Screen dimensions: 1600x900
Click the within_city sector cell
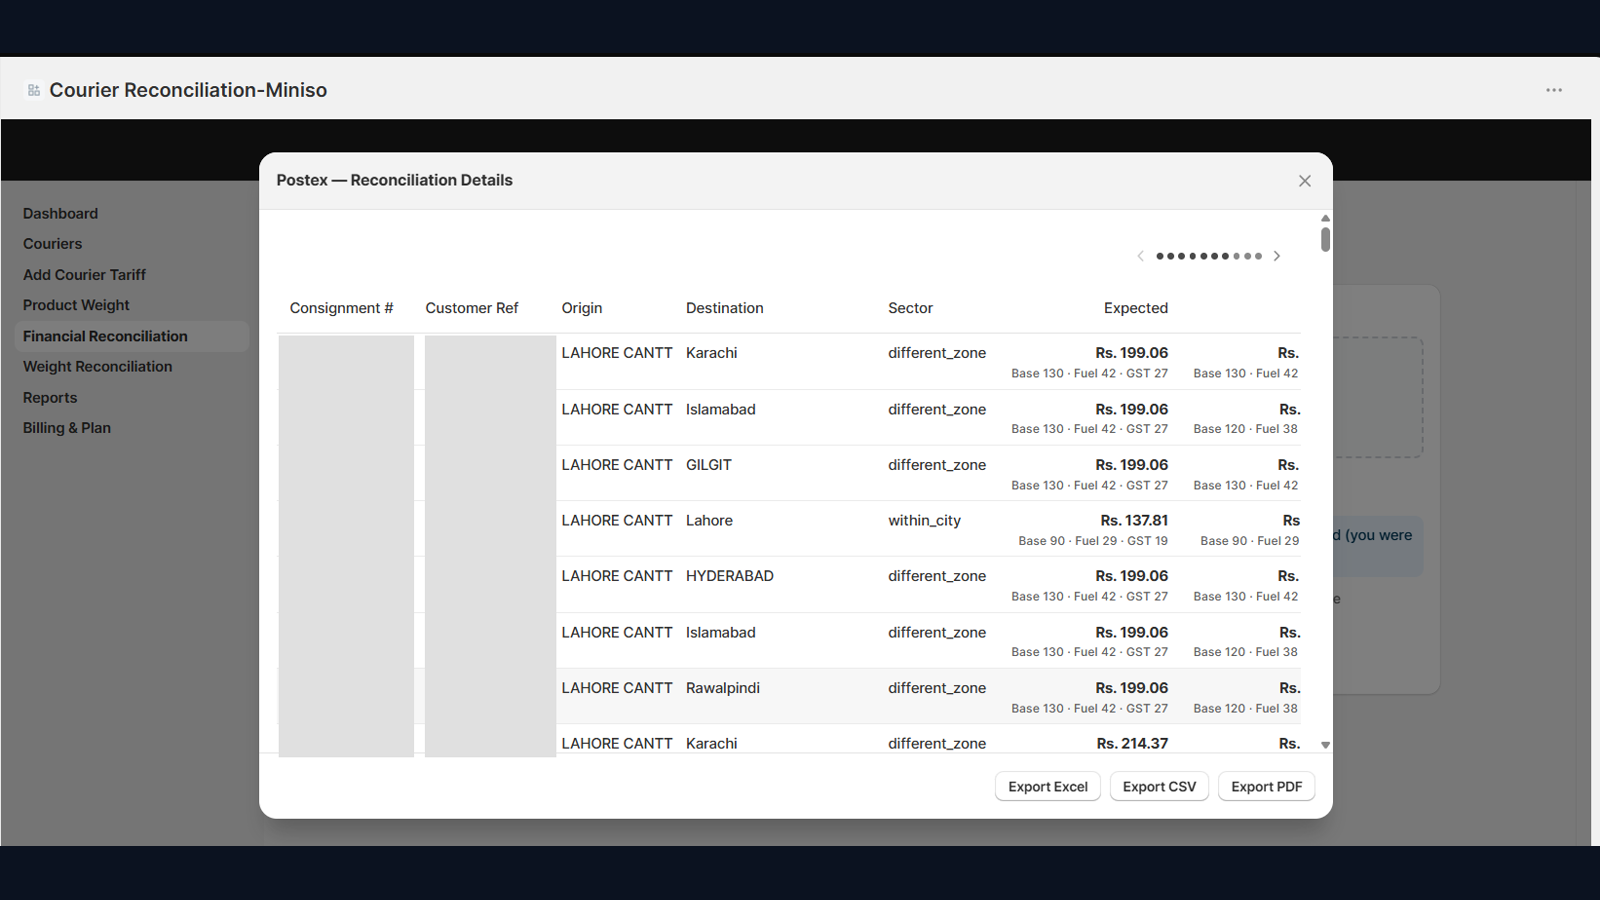point(925,521)
